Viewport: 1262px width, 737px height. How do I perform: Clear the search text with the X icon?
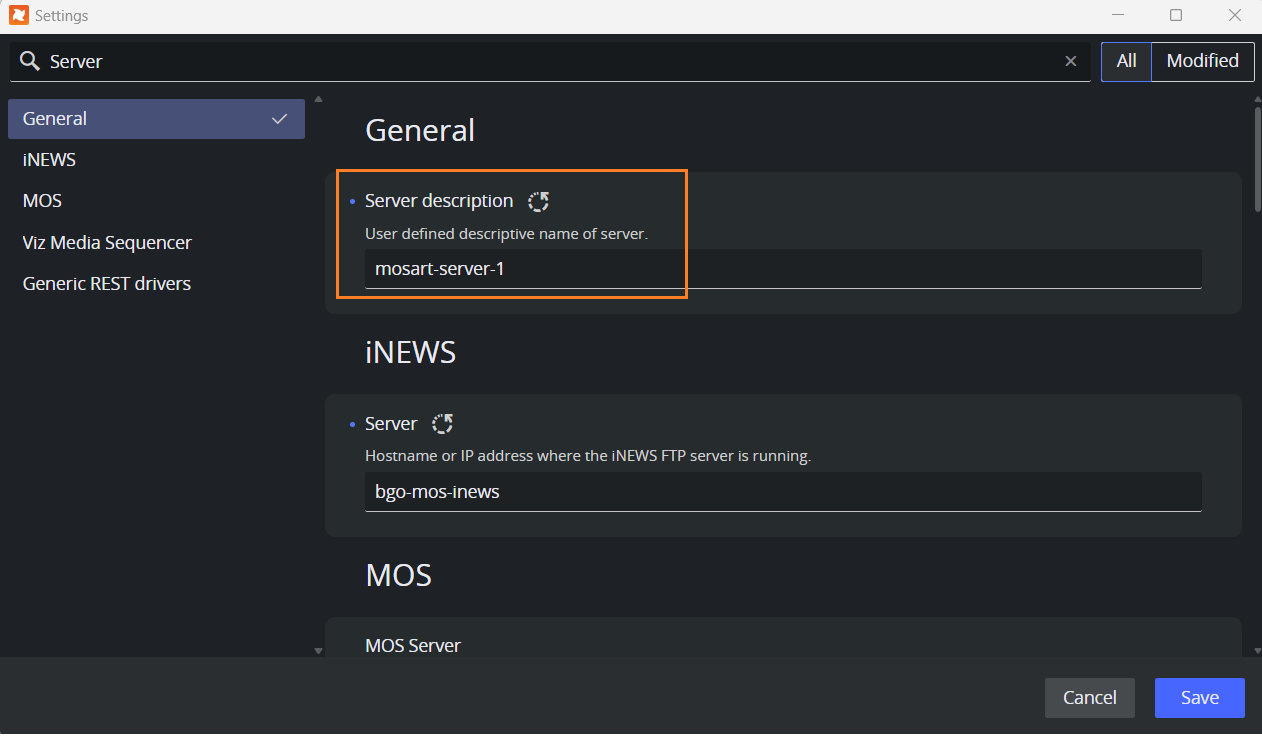[x=1070, y=61]
